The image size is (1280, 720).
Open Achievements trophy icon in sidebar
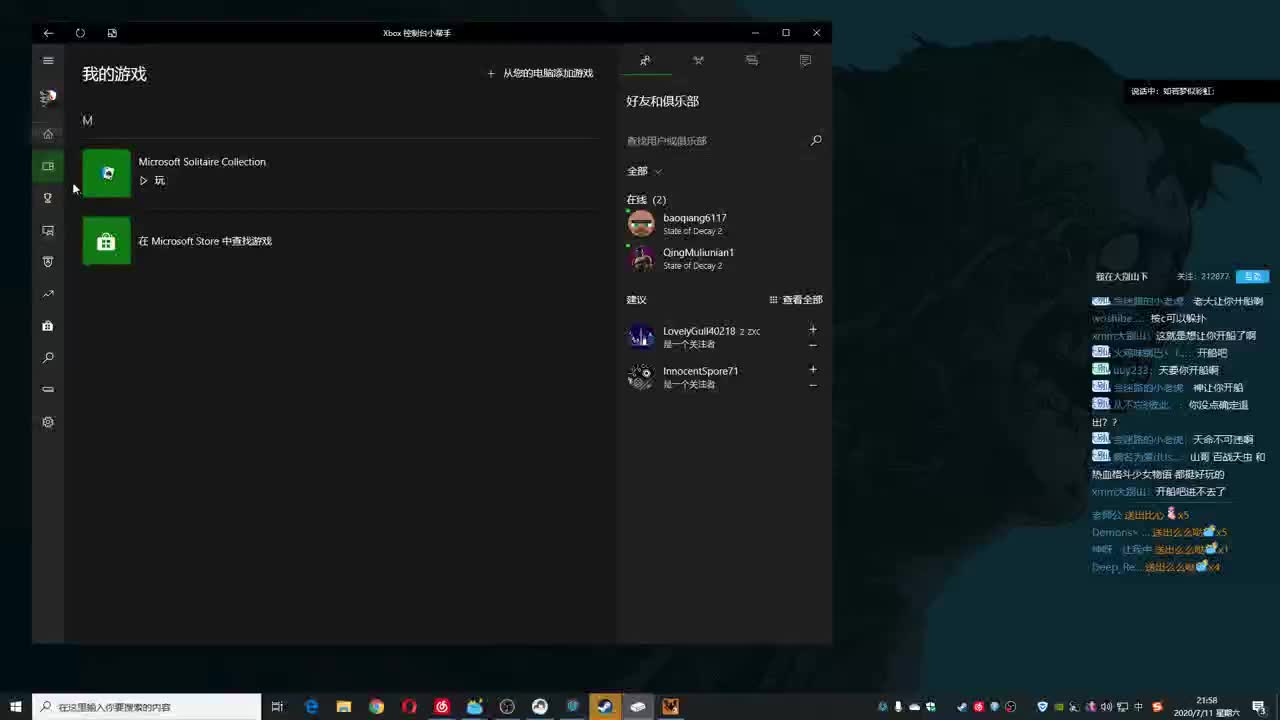click(48, 198)
